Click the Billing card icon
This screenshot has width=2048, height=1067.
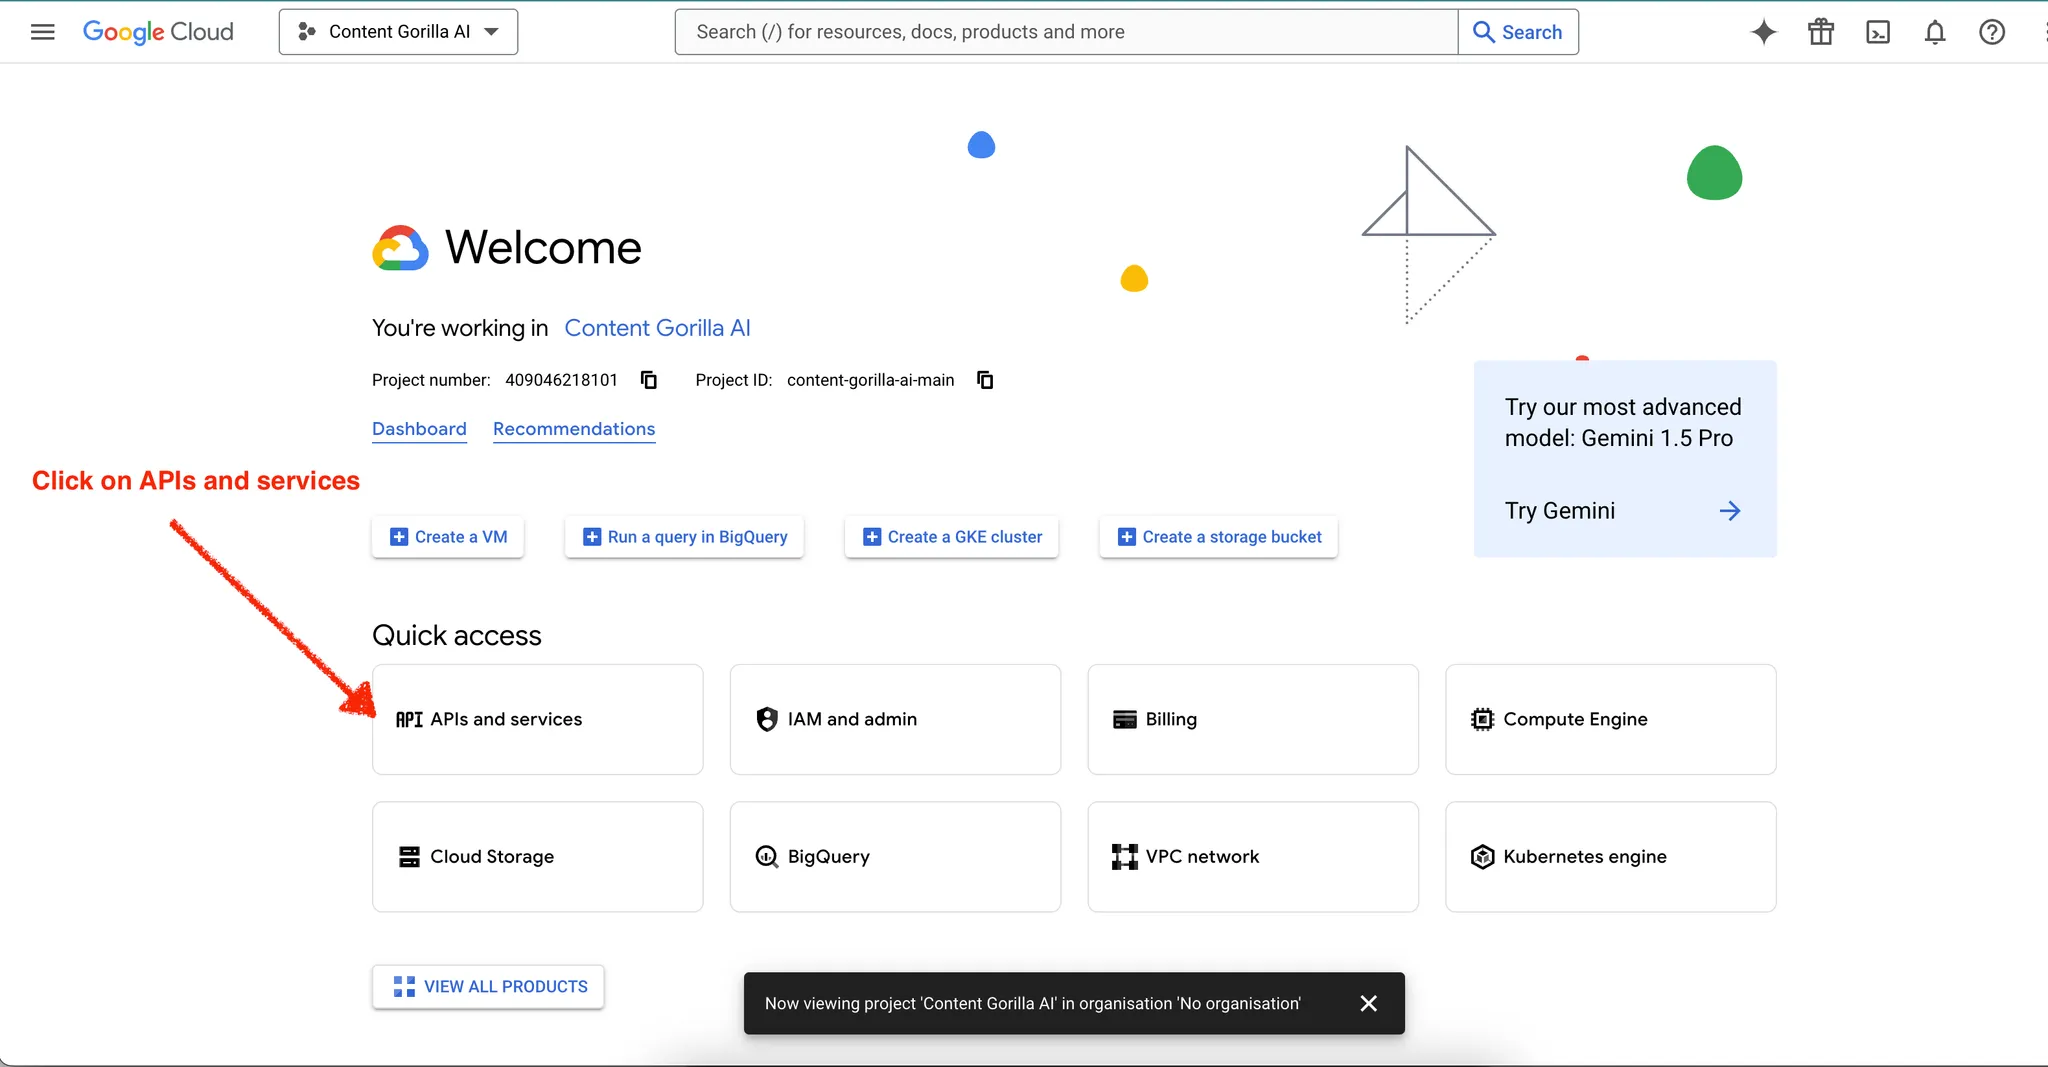1125,719
